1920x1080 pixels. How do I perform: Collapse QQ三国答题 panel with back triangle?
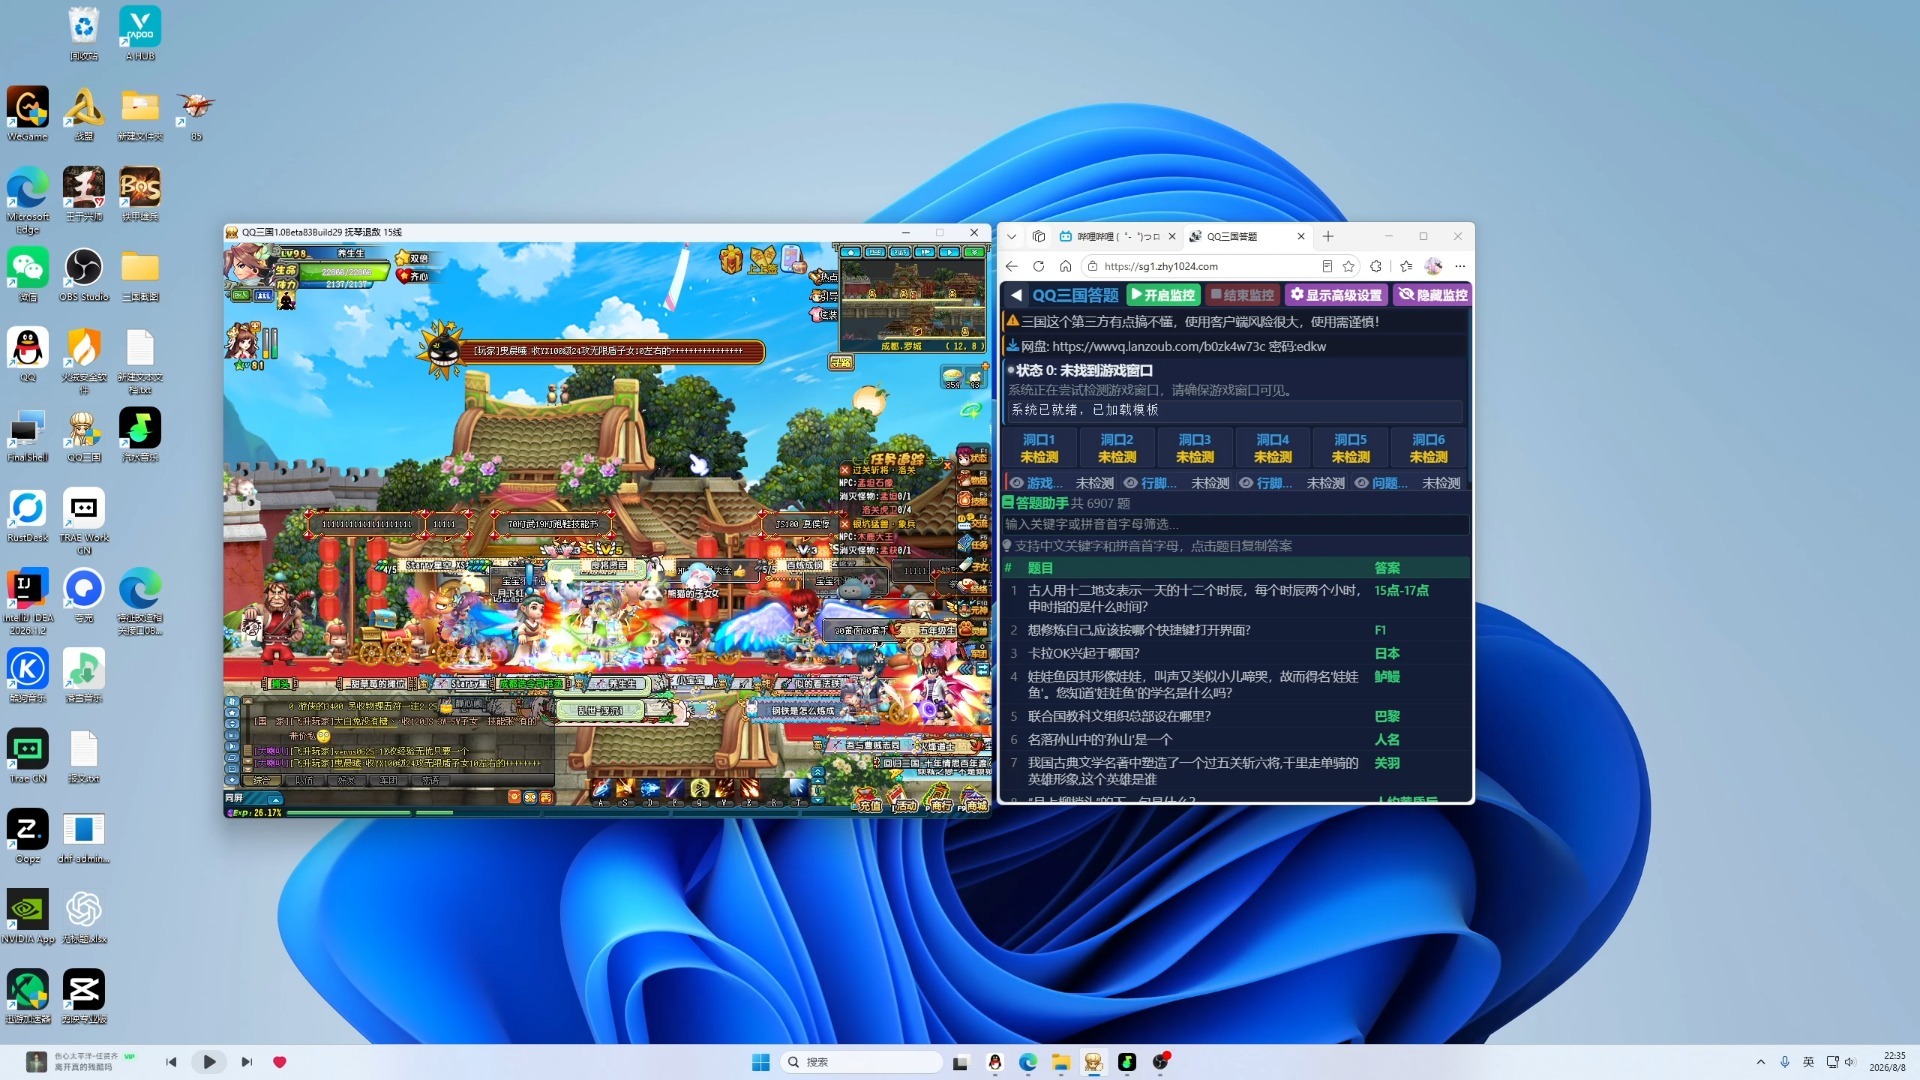click(1016, 295)
